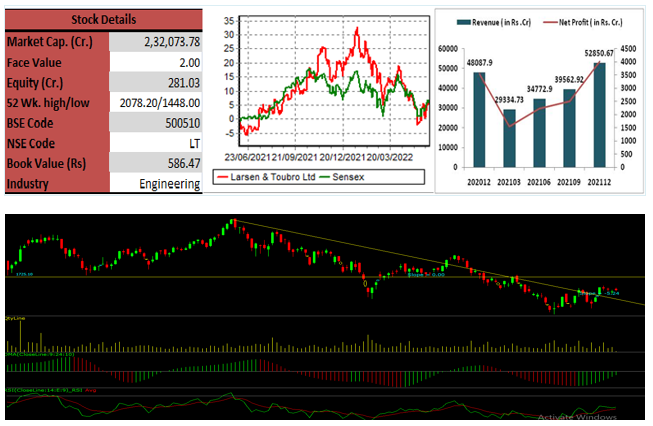
Task: Click the 202012 revenue bar
Action: tap(479, 120)
